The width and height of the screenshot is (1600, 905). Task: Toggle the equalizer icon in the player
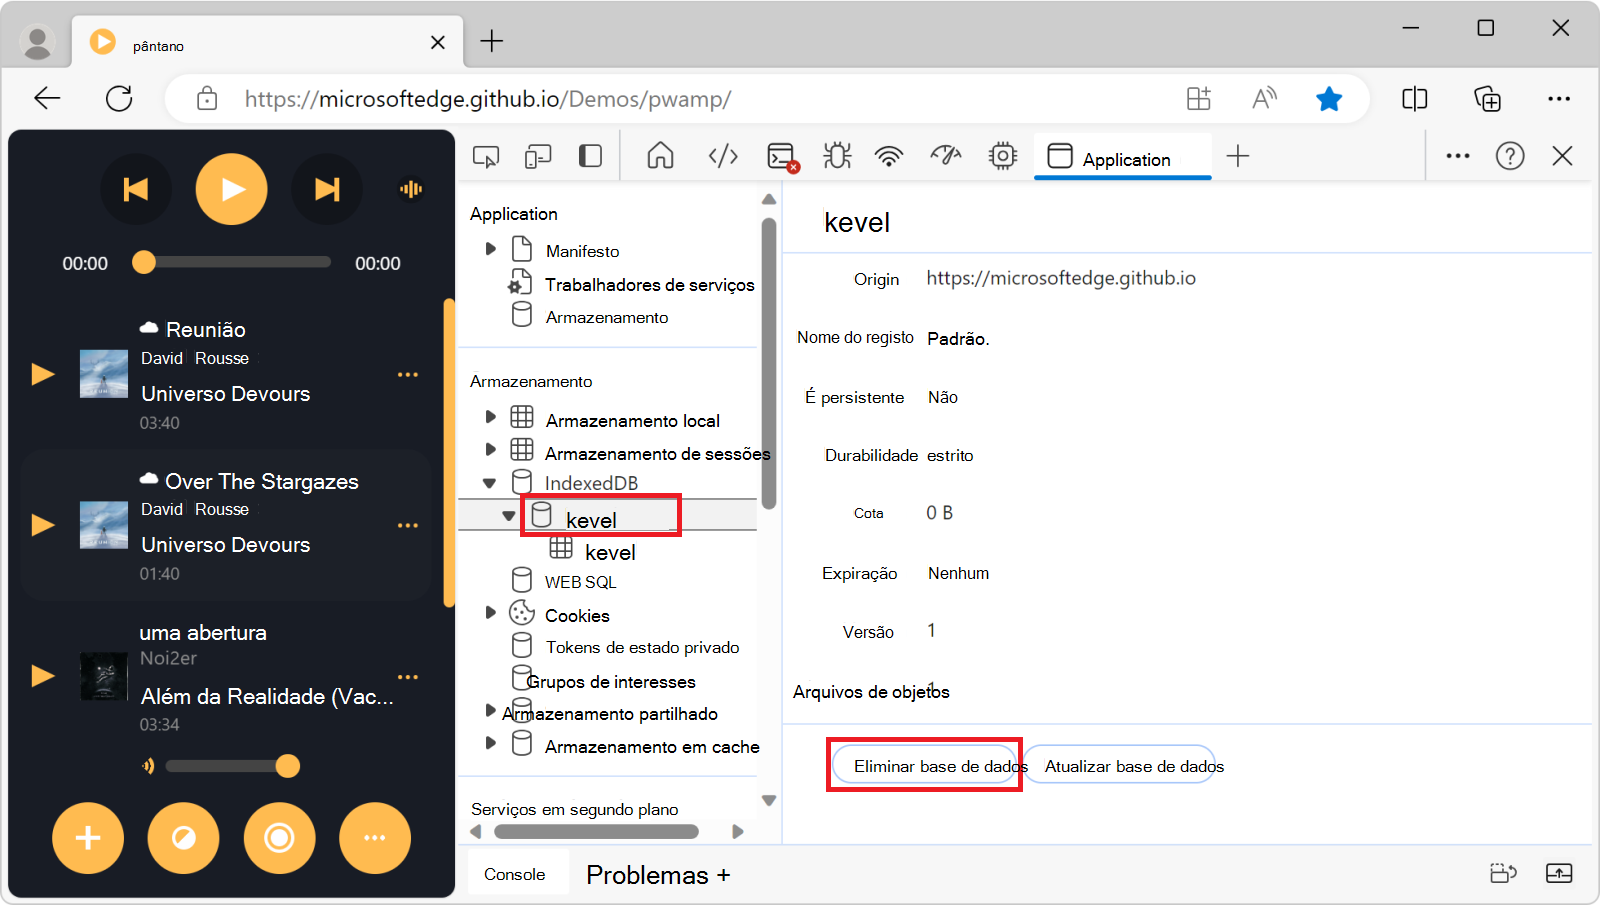pos(410,189)
